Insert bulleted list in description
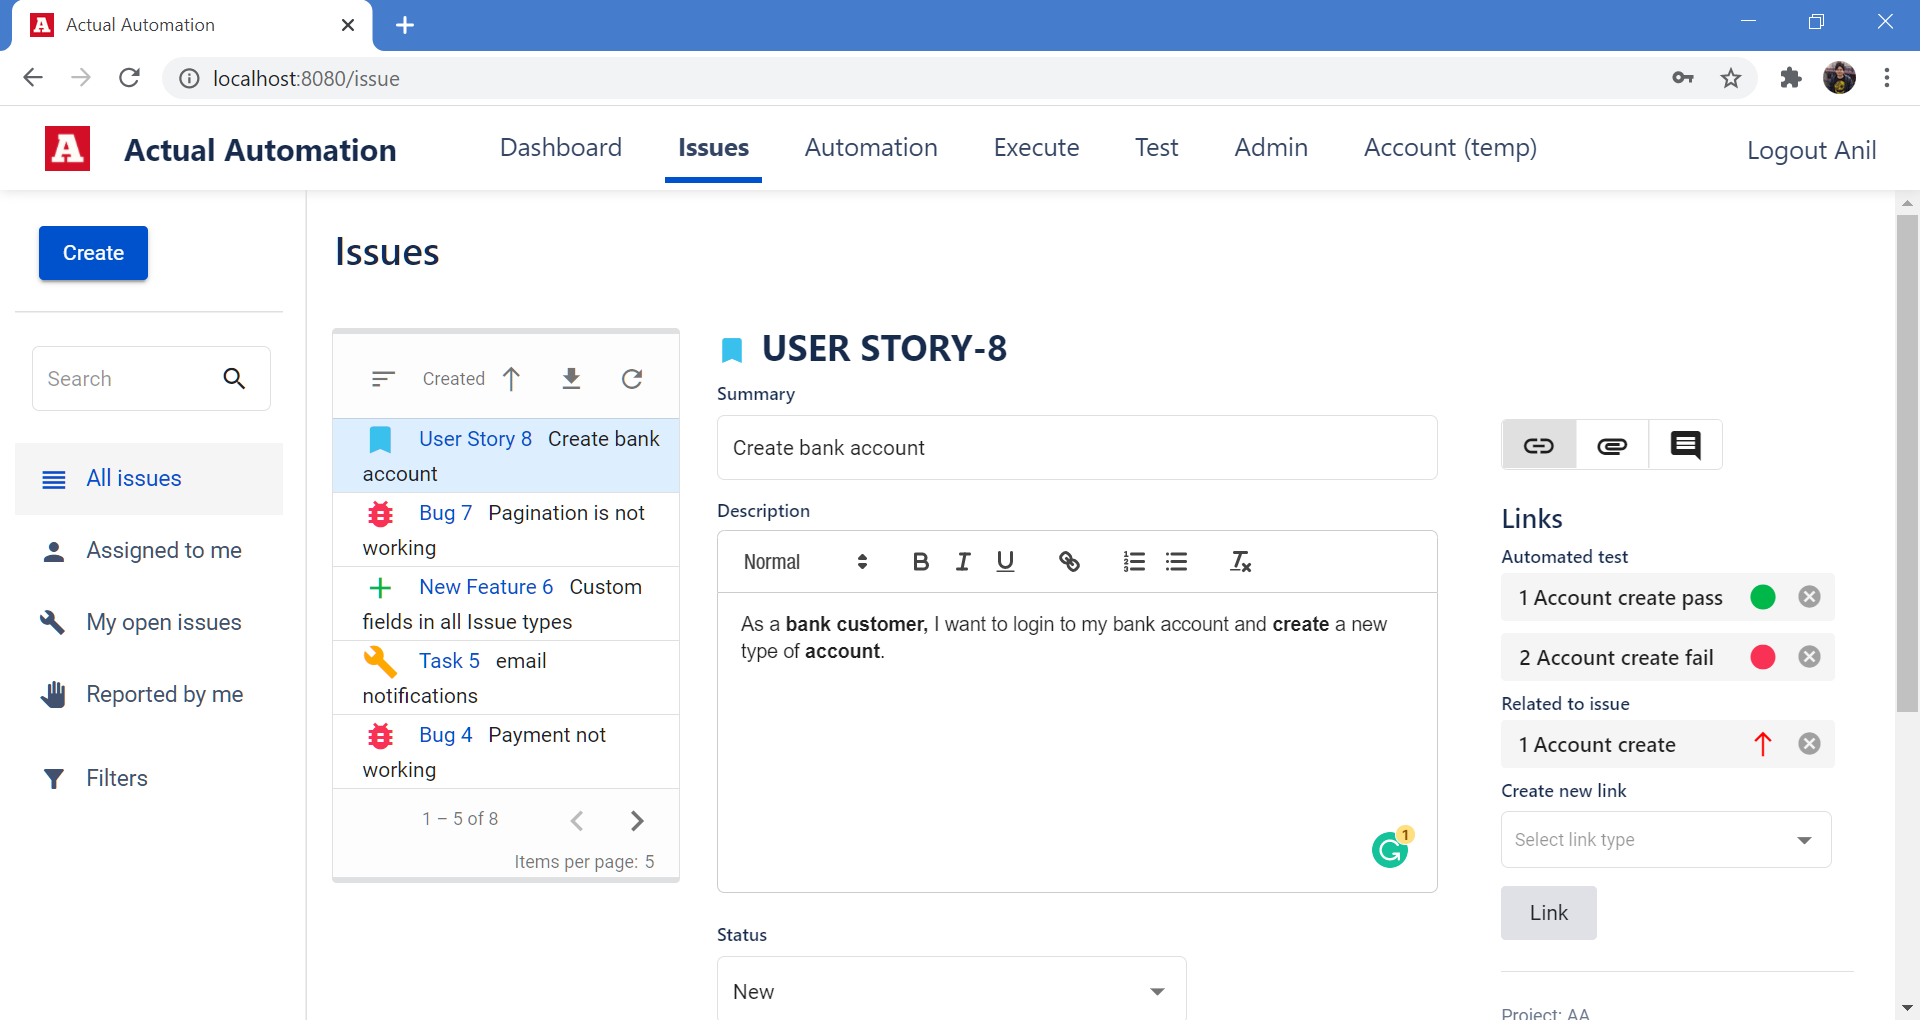The image size is (1920, 1020). tap(1177, 562)
